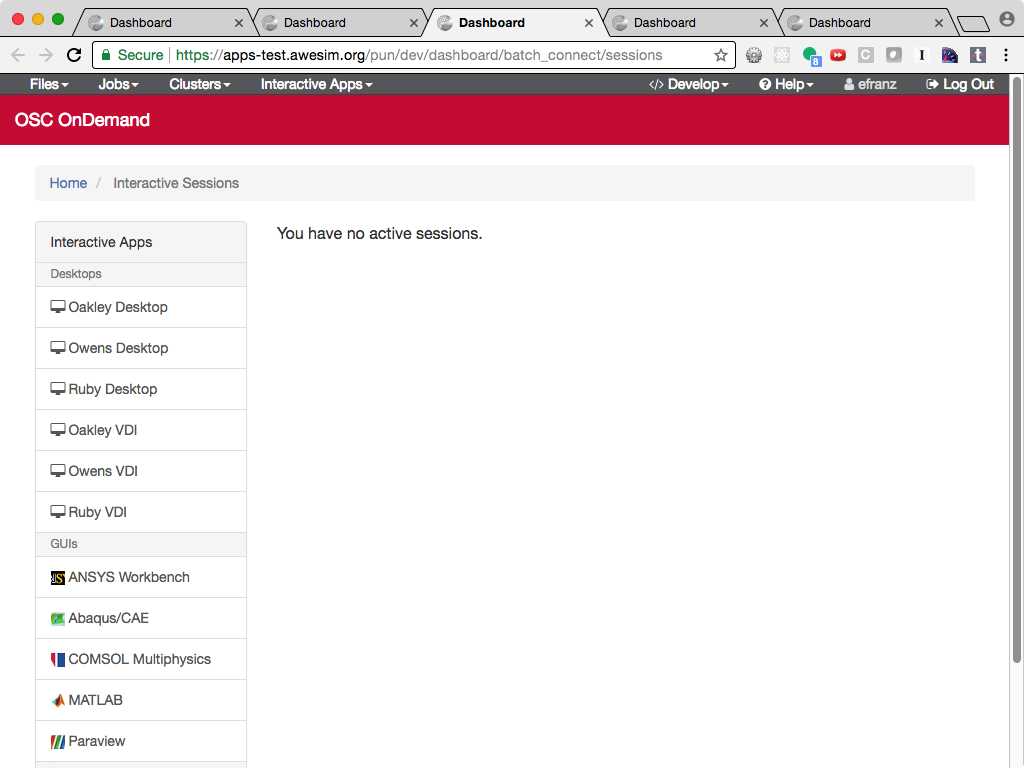Click the ANSYS Workbench app icon
The height and width of the screenshot is (768, 1024).
tap(57, 578)
